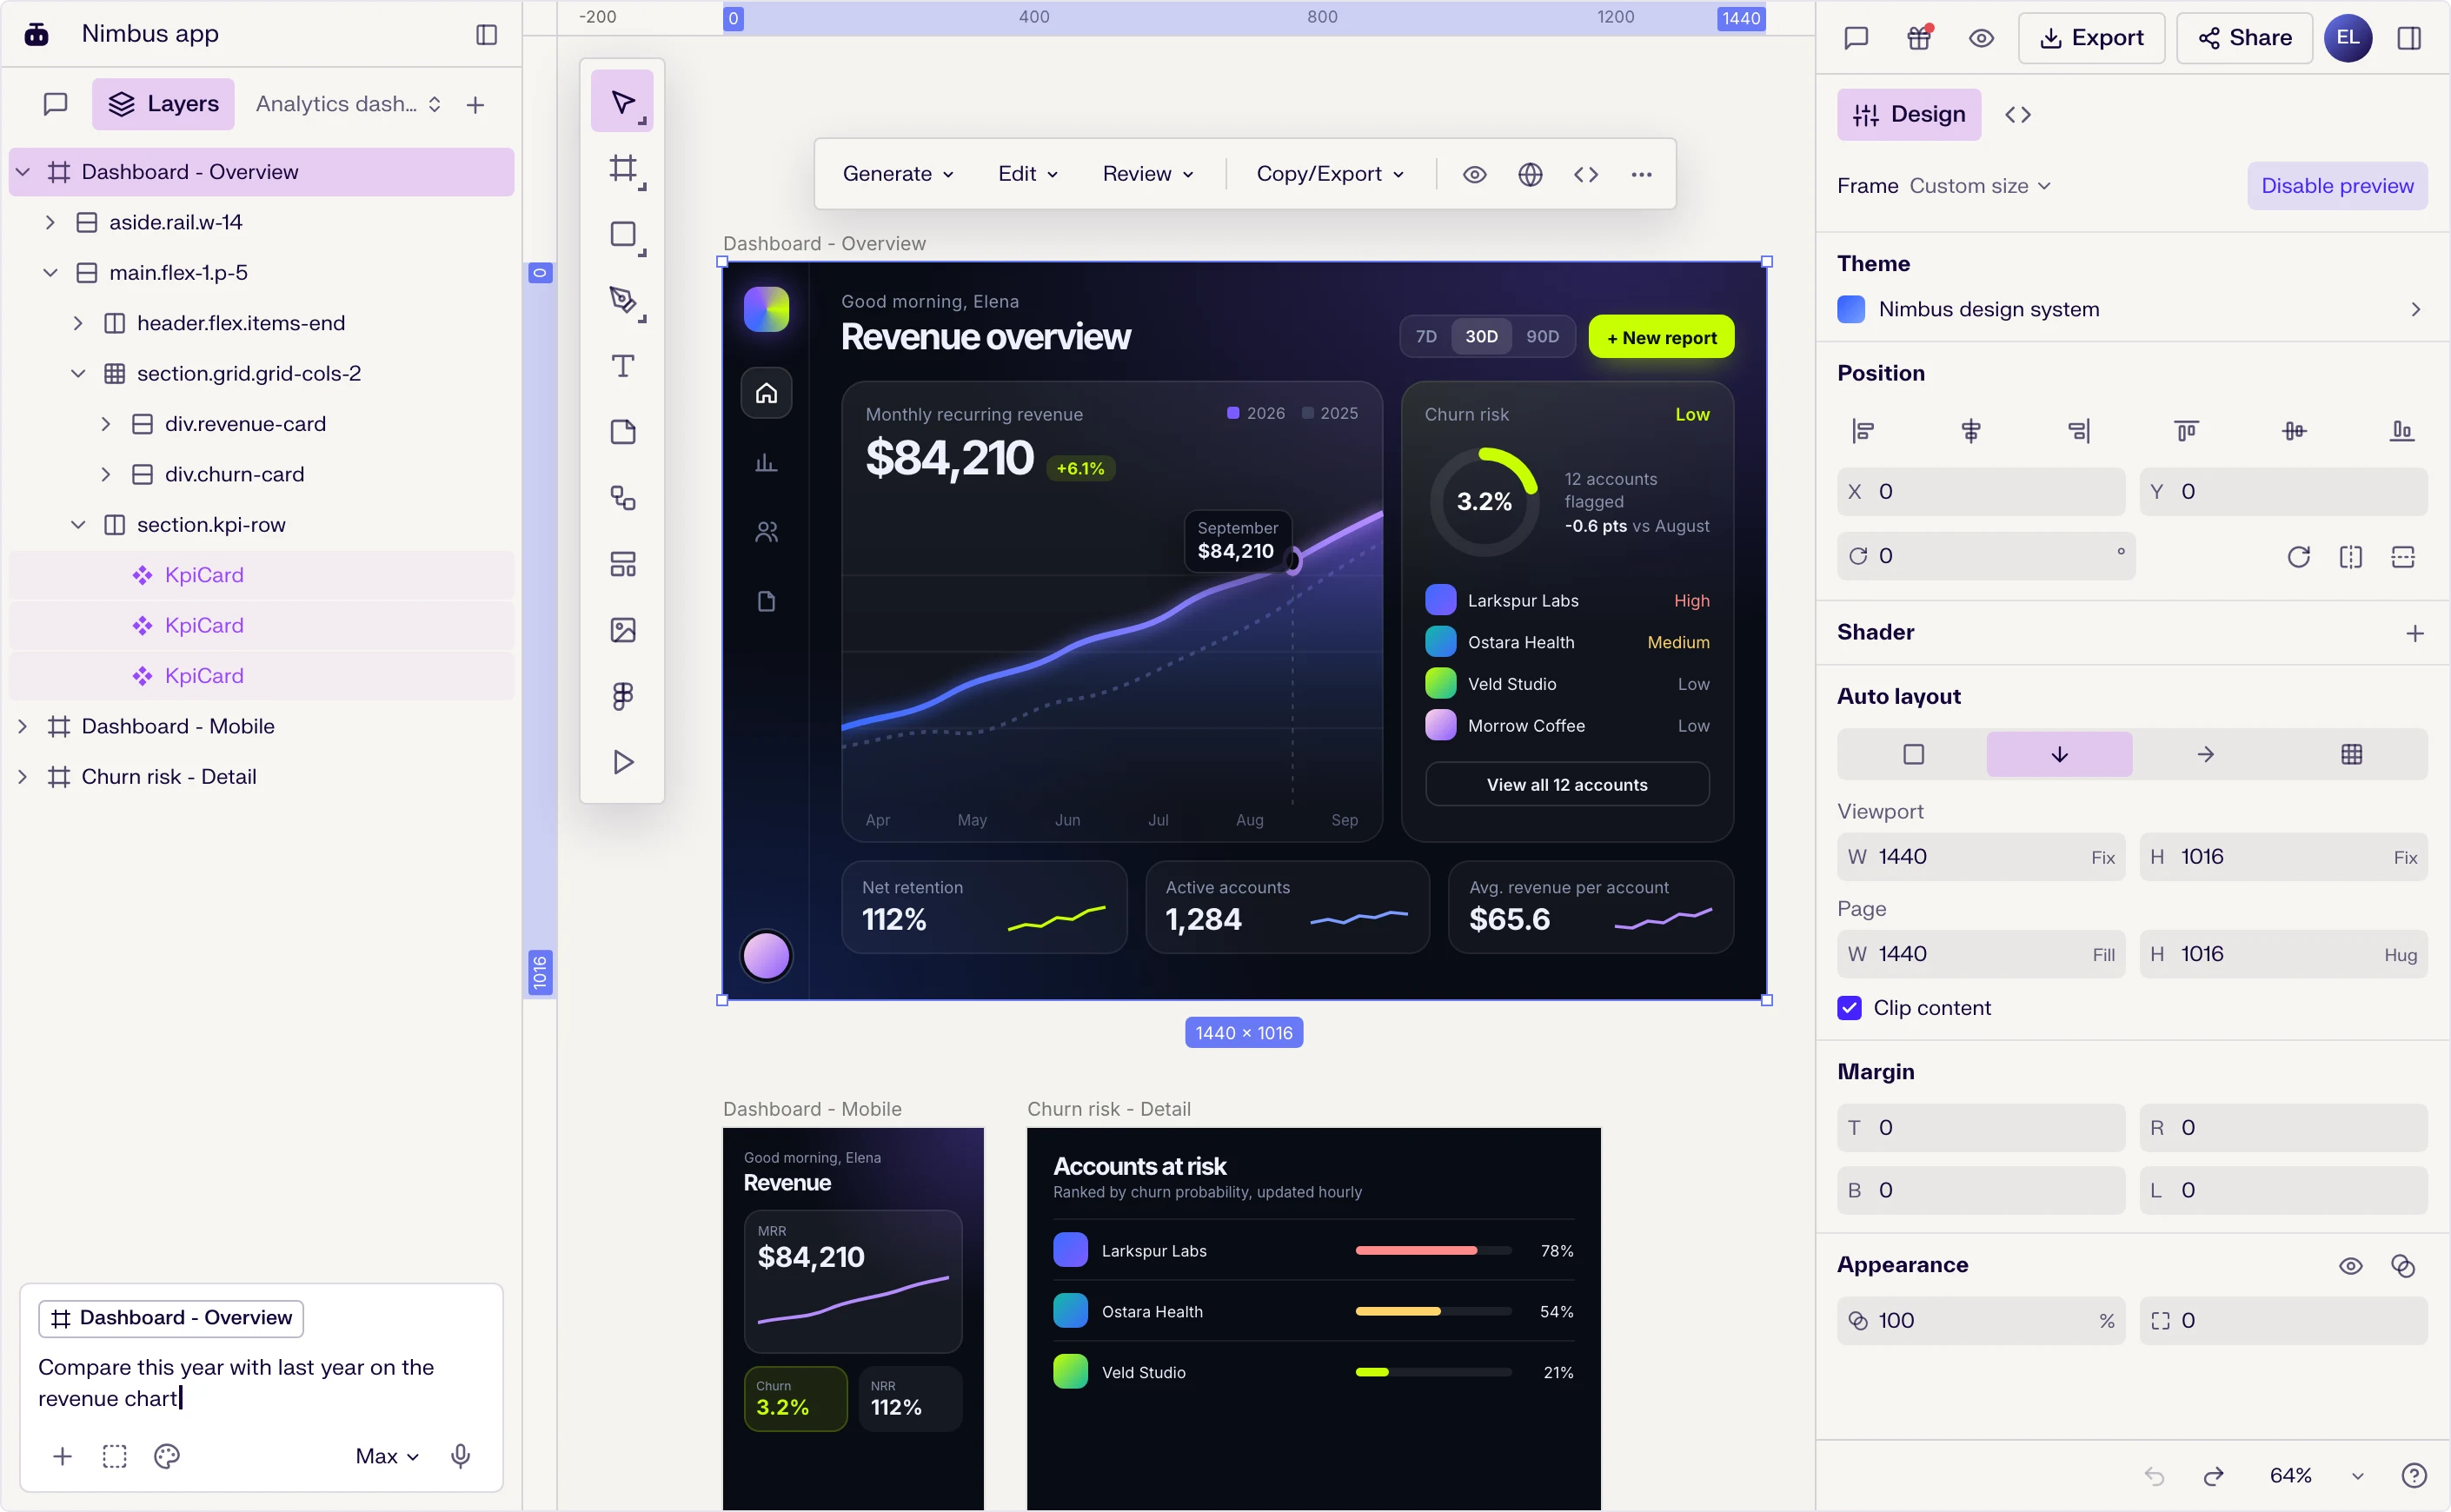Image resolution: width=2451 pixels, height=1512 pixels.
Task: Click + New report button
Action: (1661, 337)
